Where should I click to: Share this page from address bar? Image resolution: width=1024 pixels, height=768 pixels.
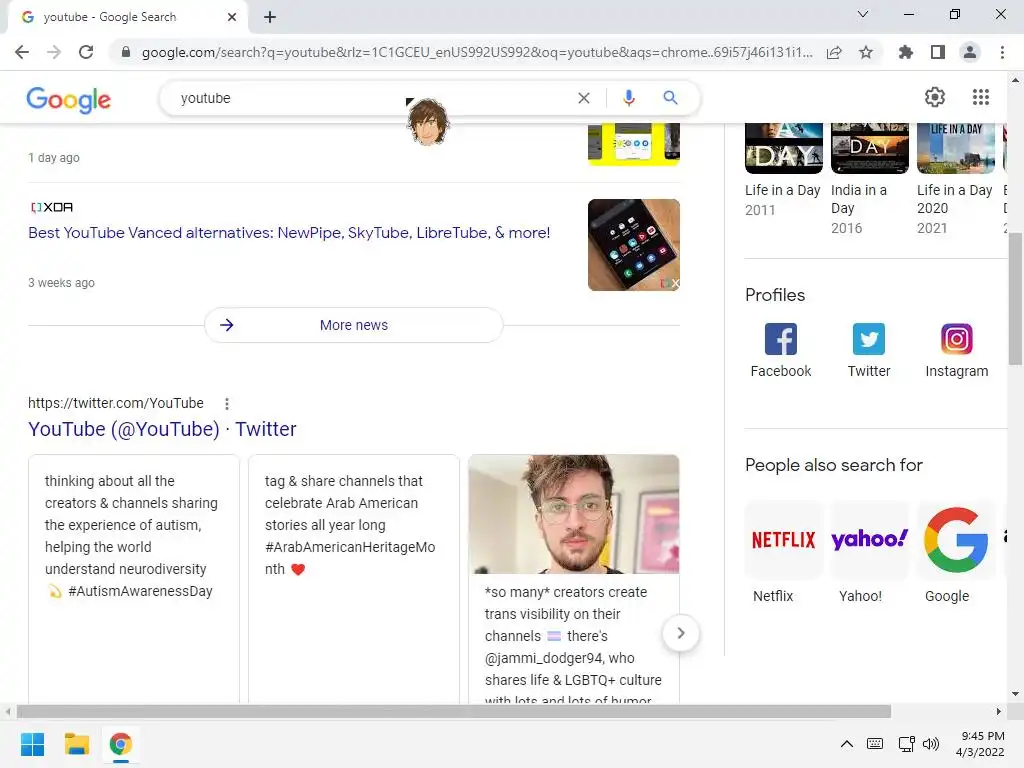(834, 52)
